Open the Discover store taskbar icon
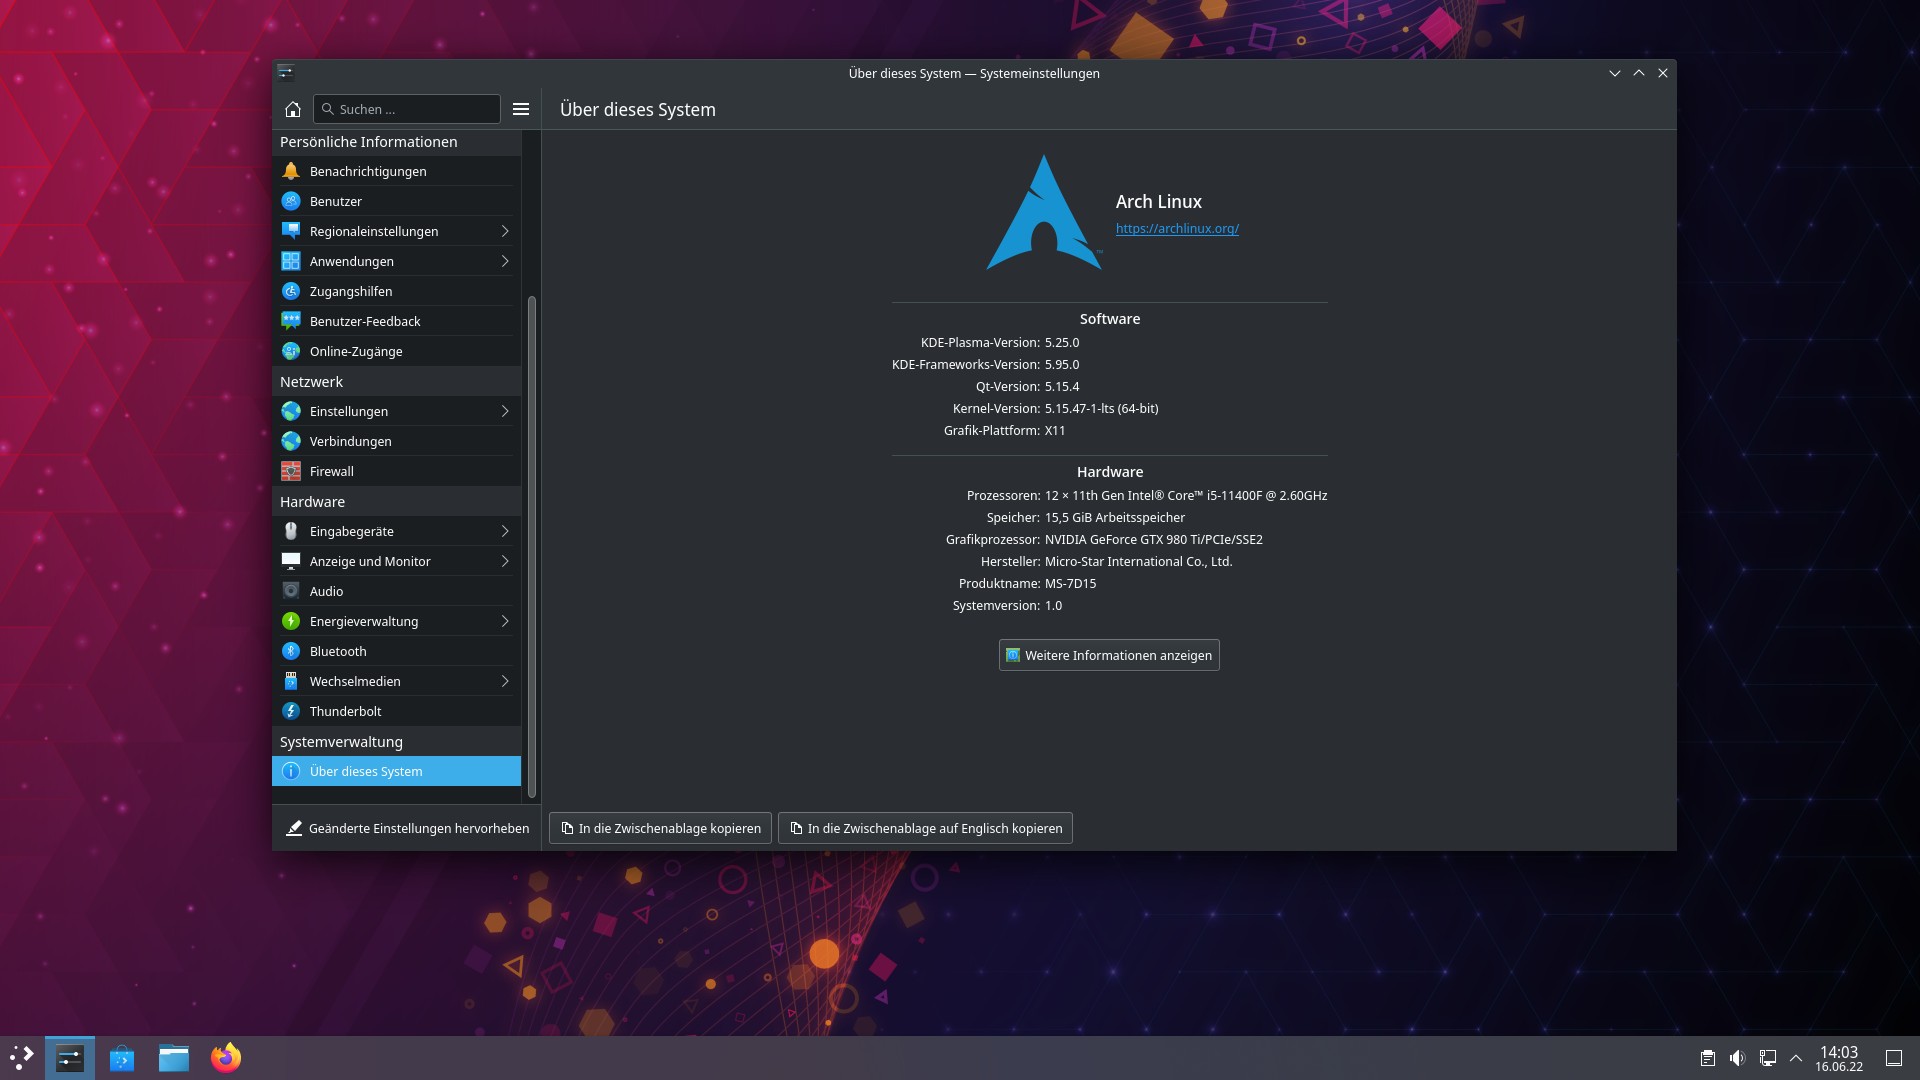 coord(122,1058)
